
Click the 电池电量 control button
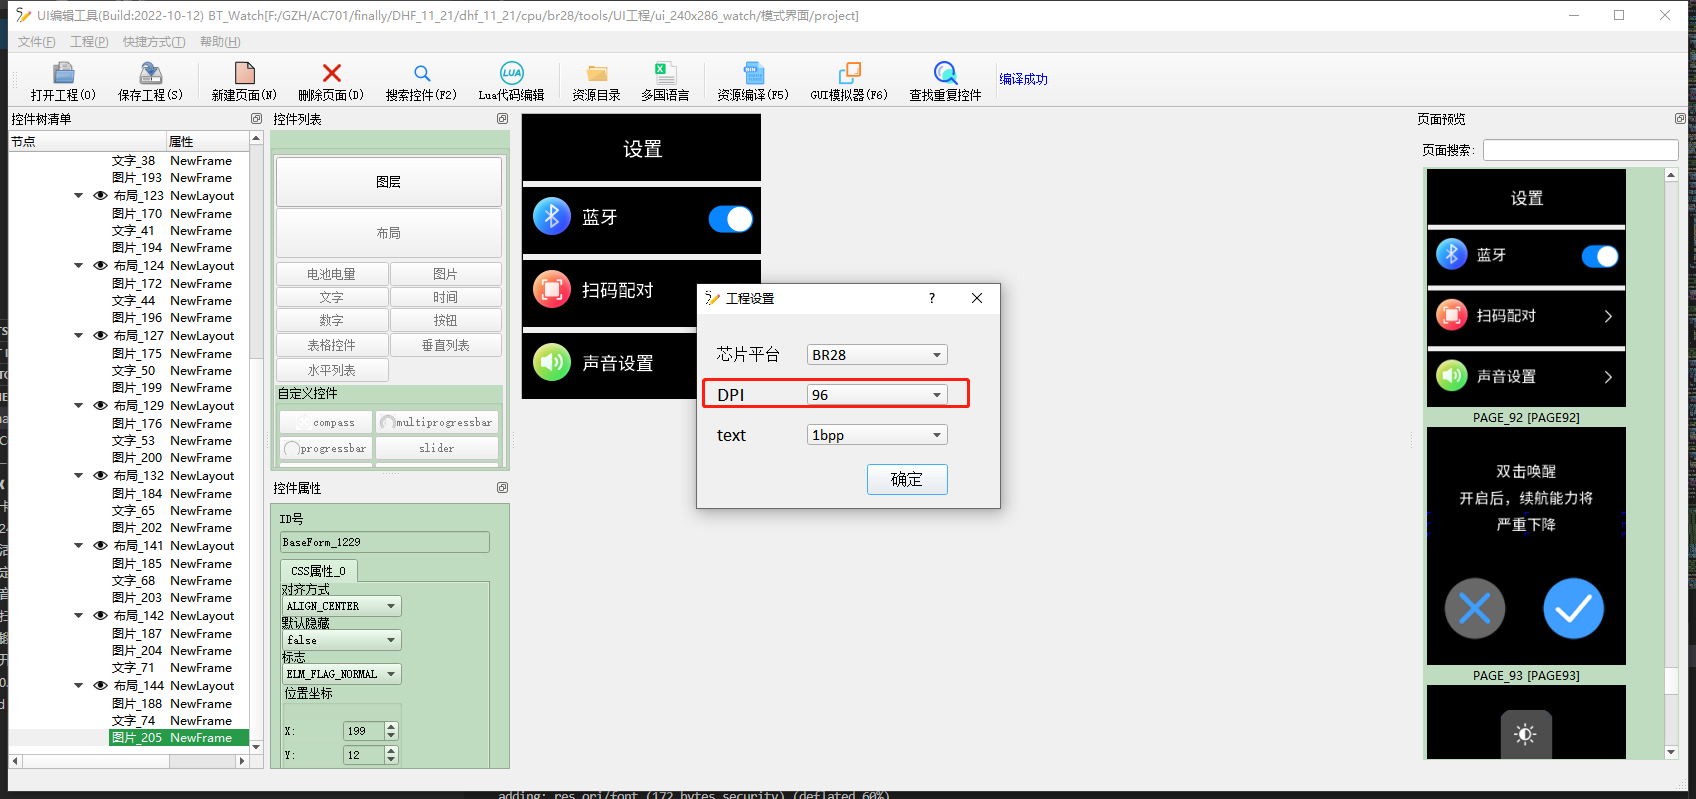(x=332, y=274)
